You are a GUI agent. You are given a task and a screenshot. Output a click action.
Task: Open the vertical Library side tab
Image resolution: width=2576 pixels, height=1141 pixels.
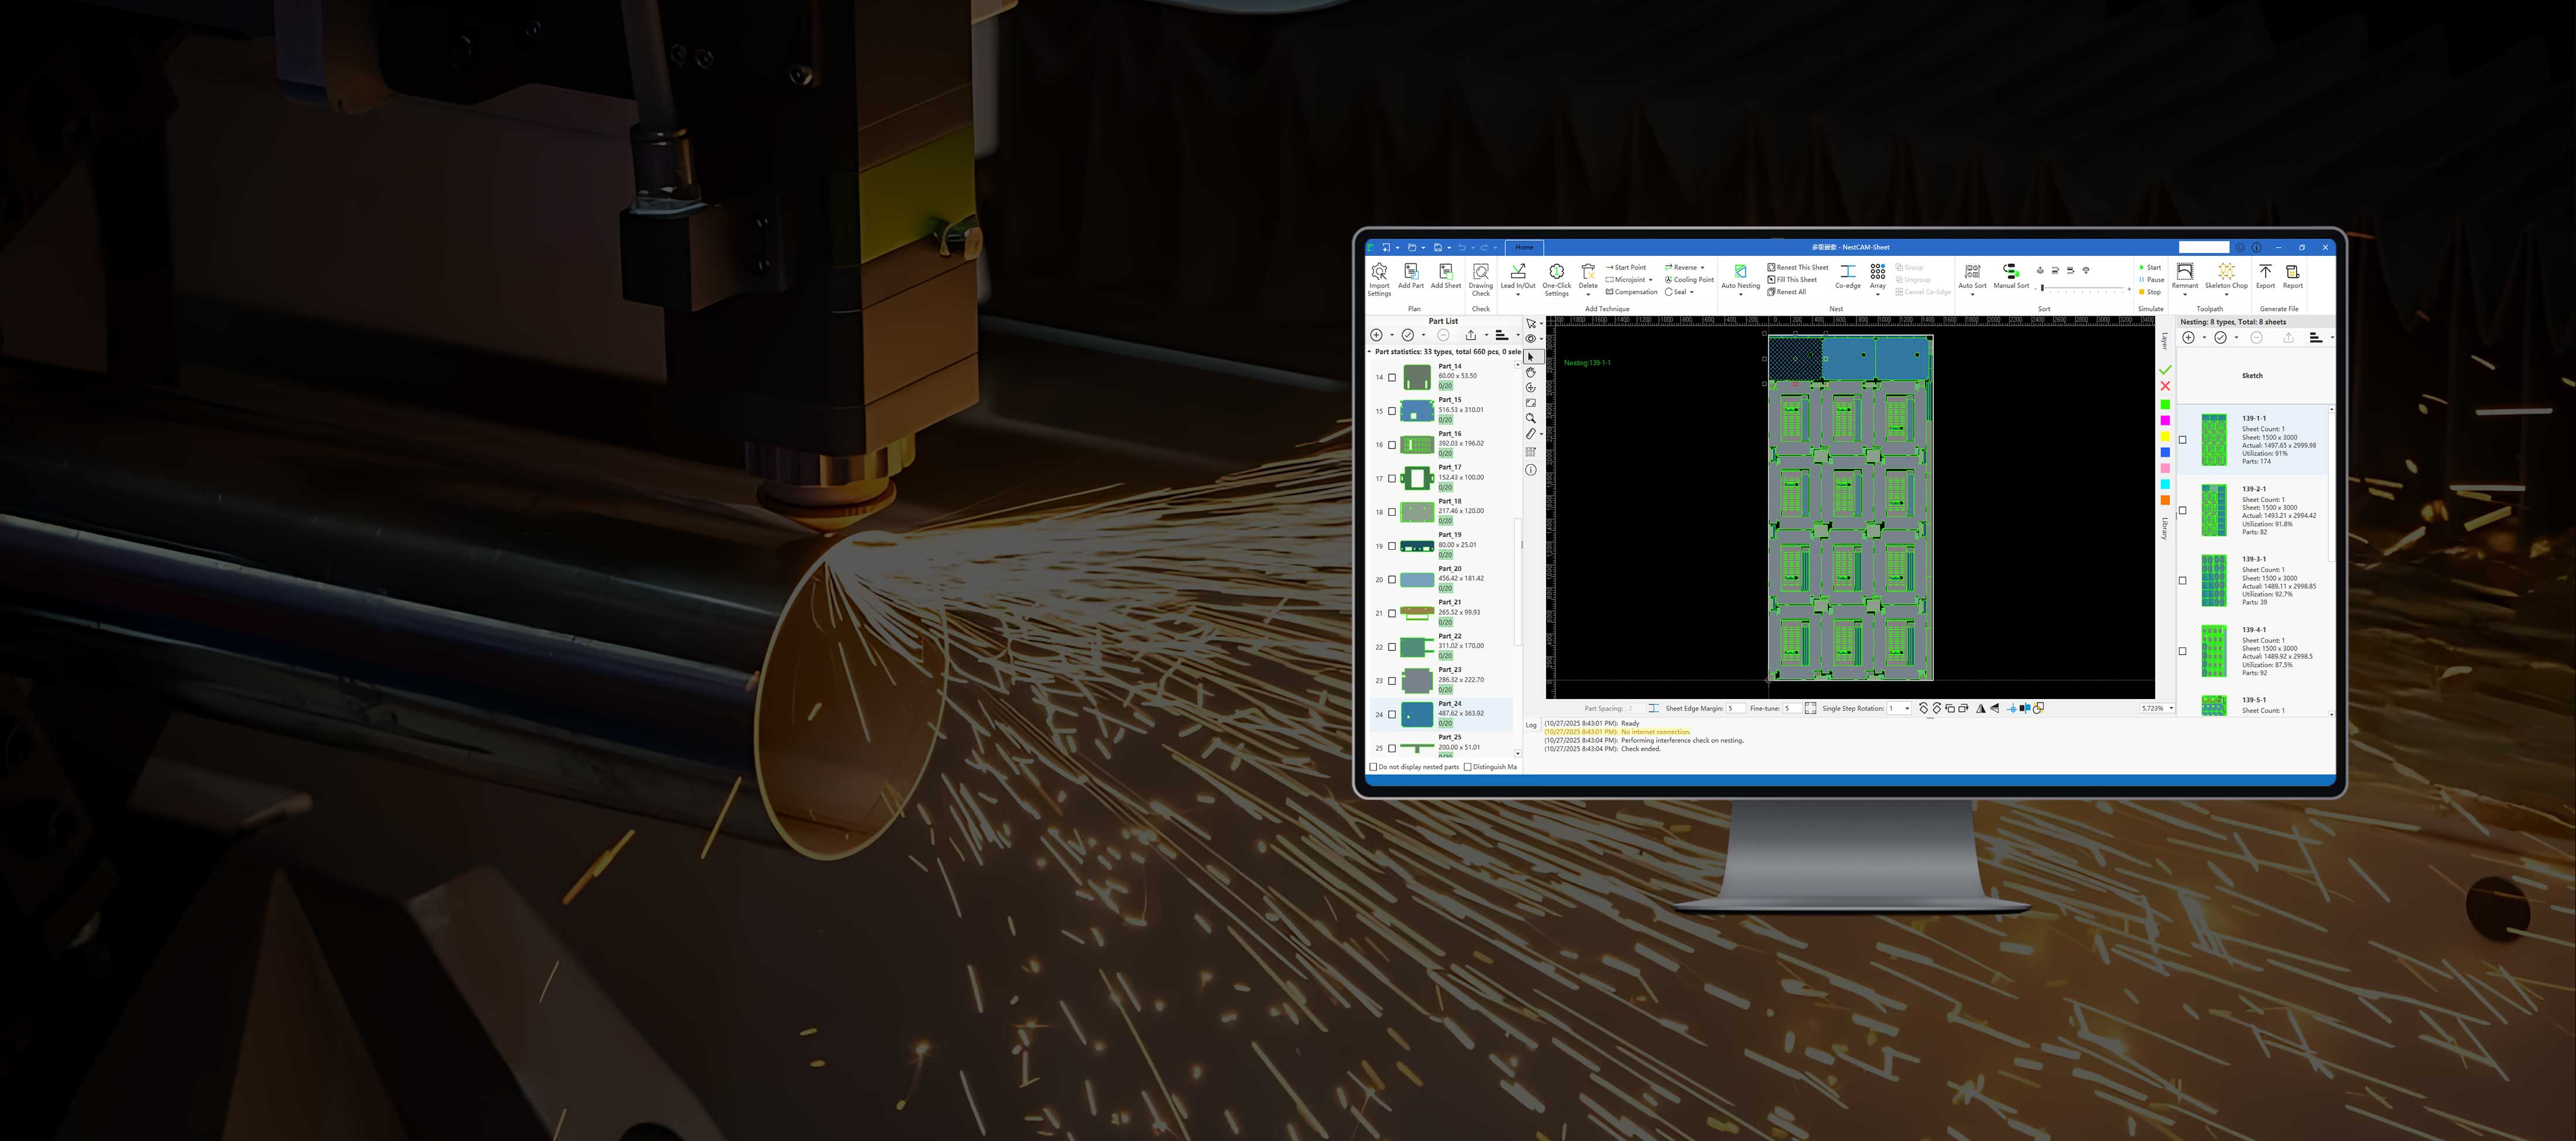pos(2165,529)
